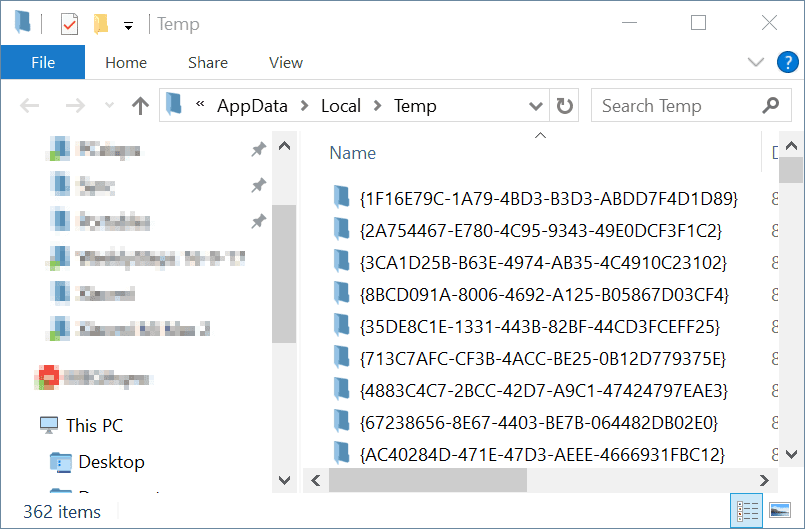Click the magnifier search icon
The height and width of the screenshot is (529, 805).
pos(770,106)
